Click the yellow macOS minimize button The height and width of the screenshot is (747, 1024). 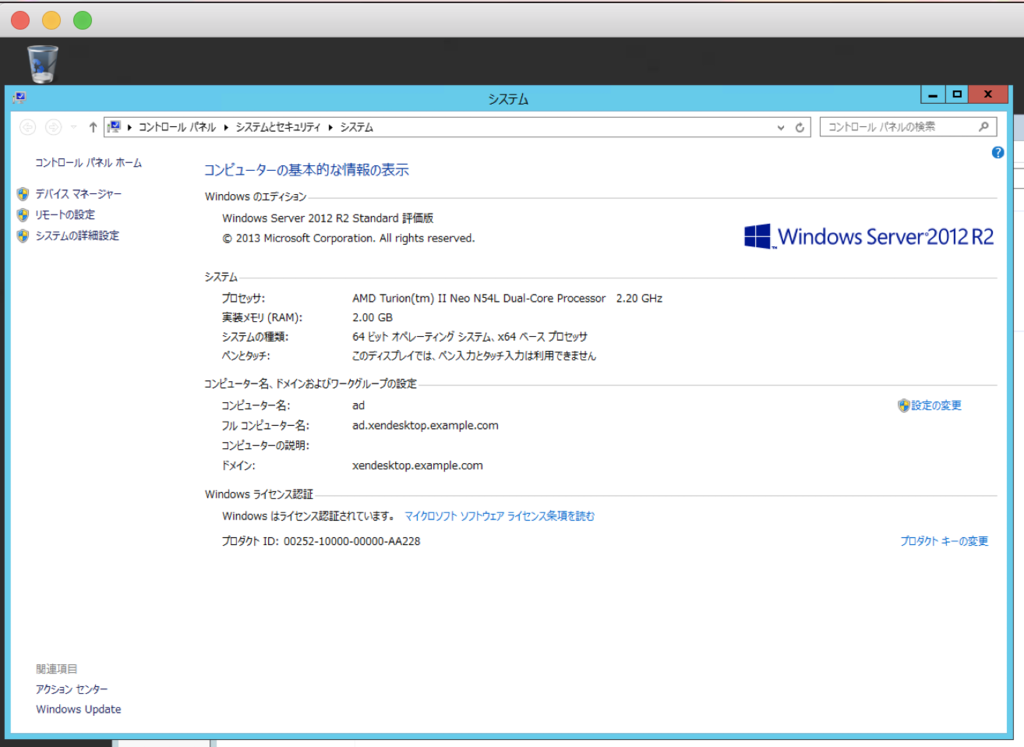click(x=52, y=20)
